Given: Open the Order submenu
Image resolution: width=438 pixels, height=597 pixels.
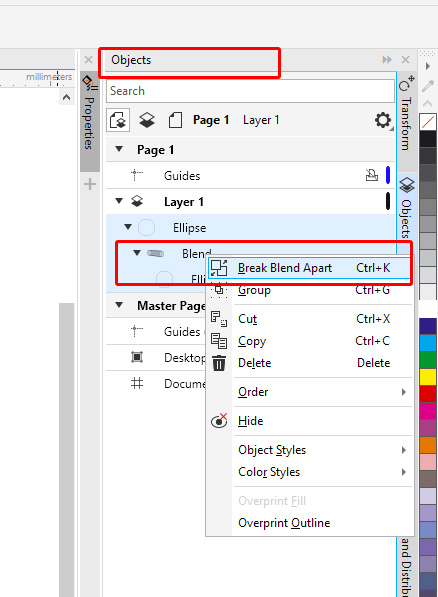Looking at the screenshot, I should click(322, 392).
